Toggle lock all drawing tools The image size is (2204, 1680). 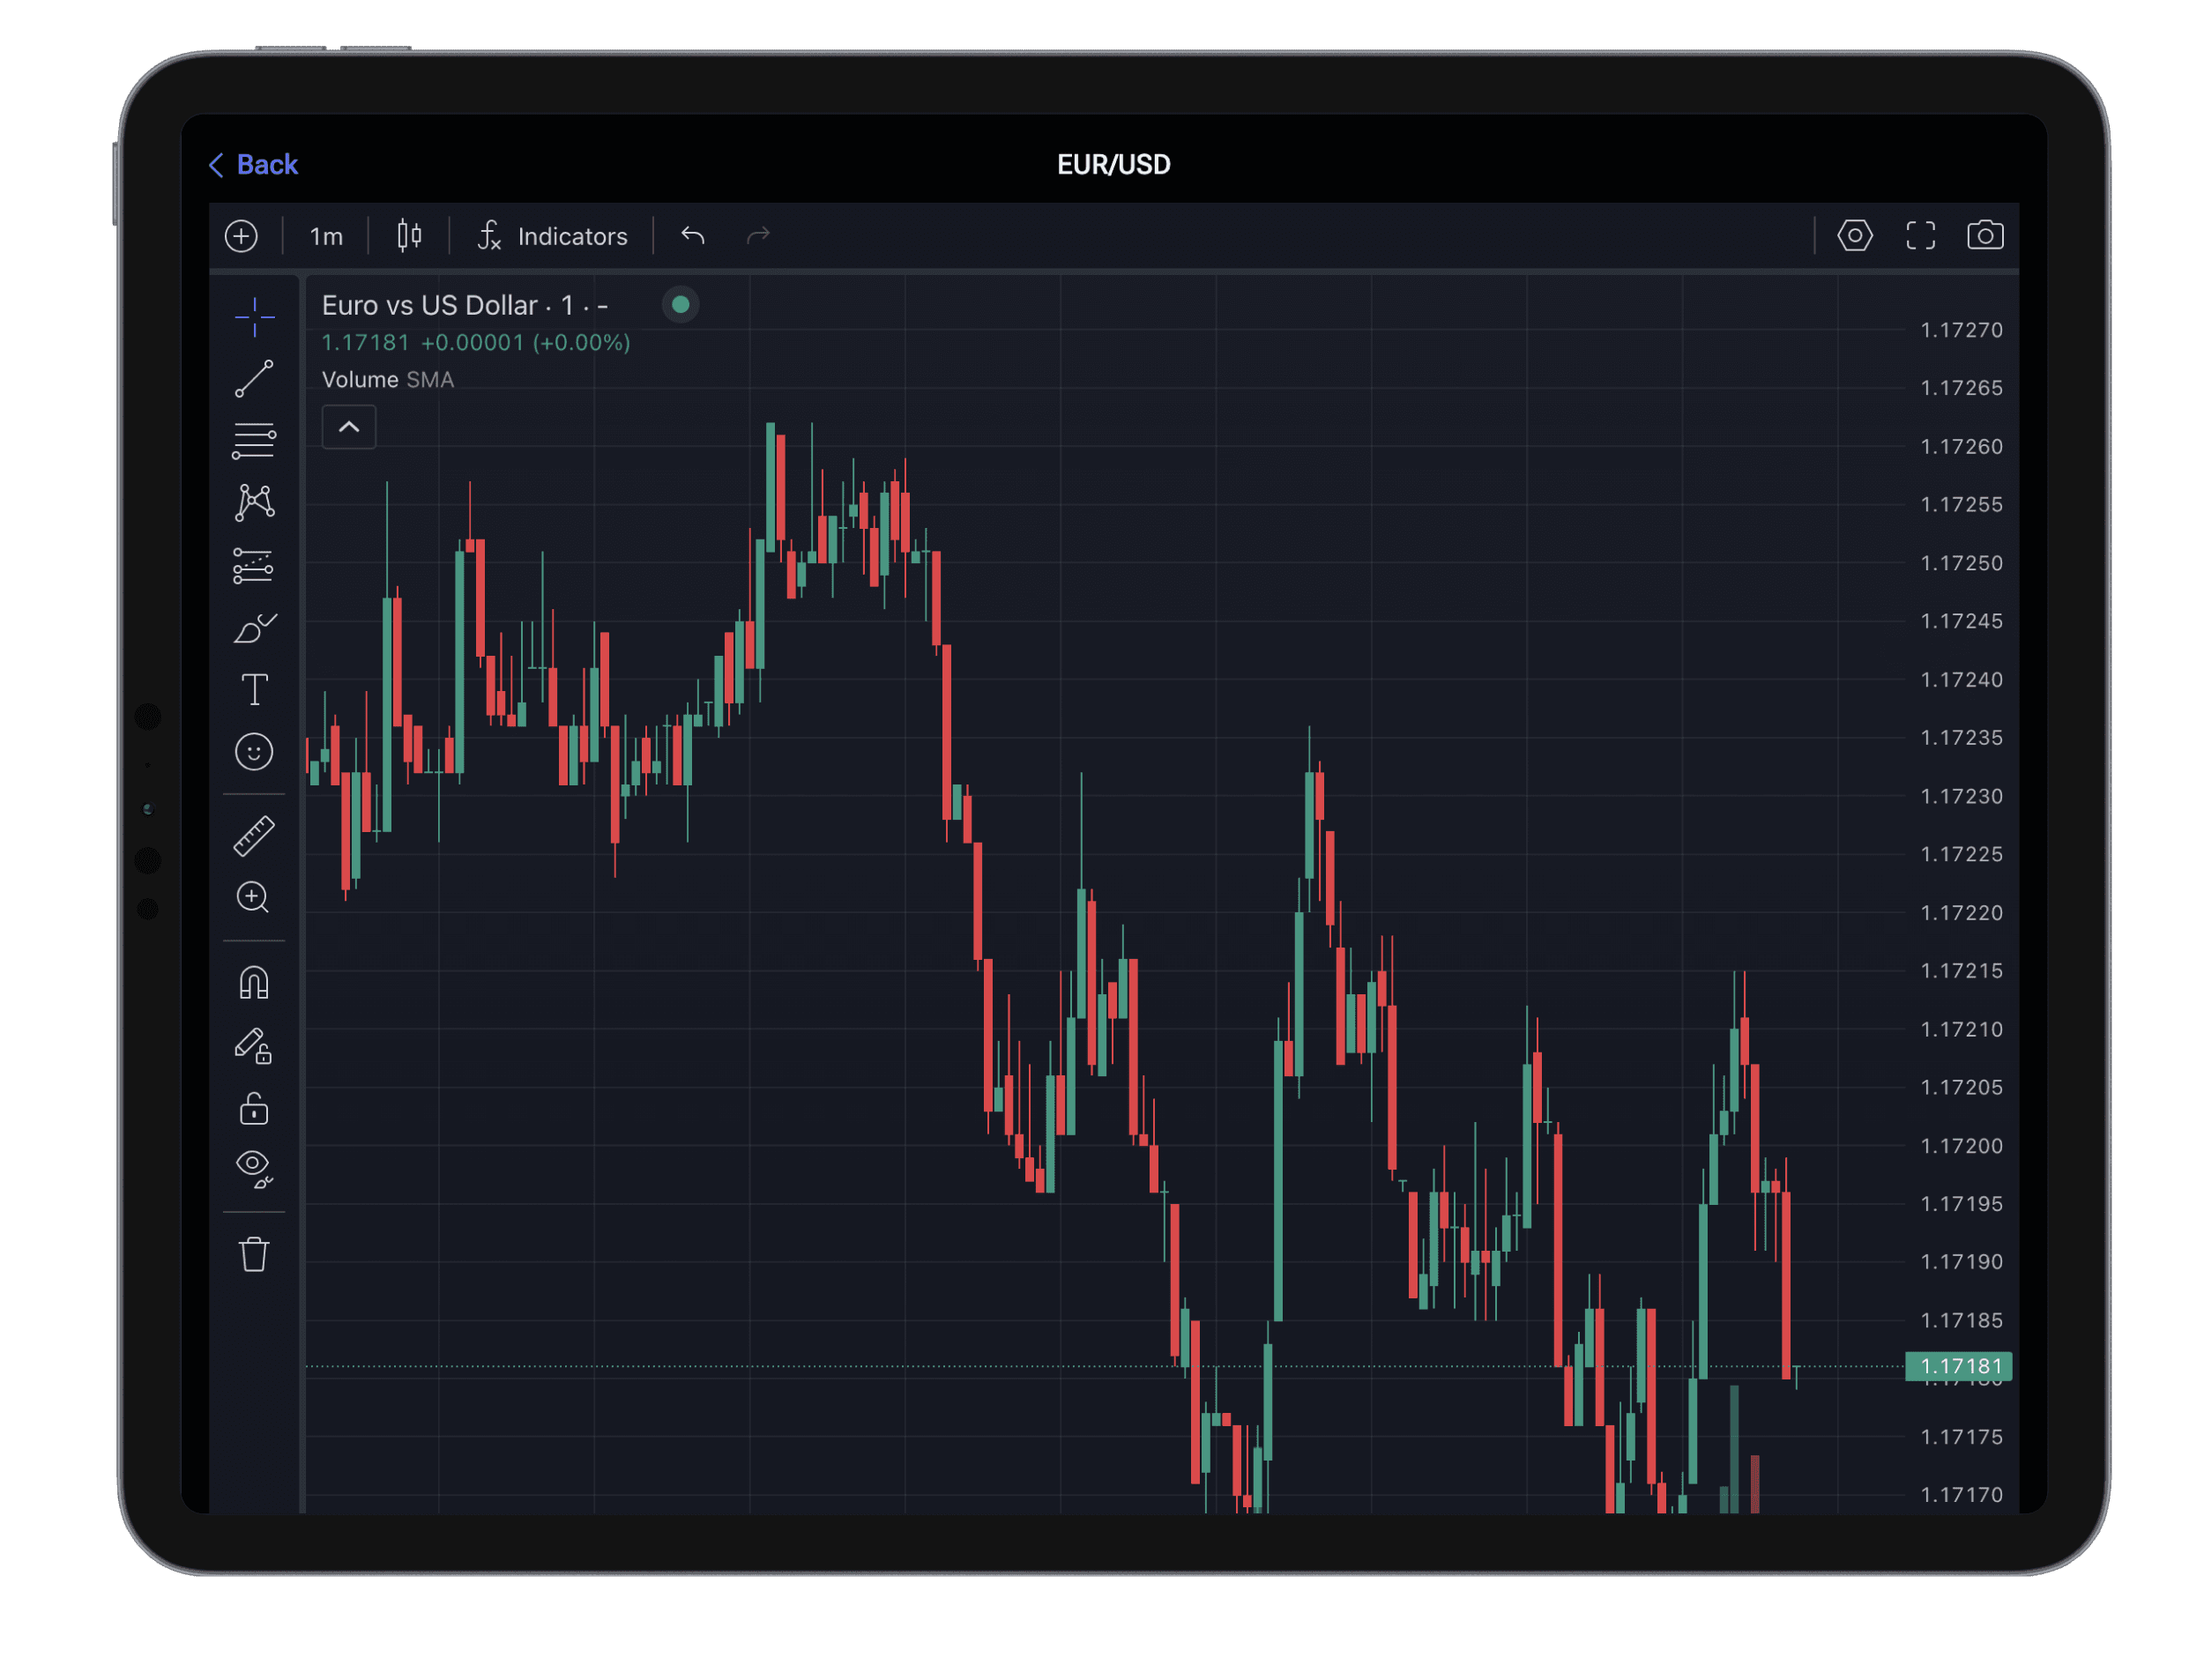pos(254,1108)
